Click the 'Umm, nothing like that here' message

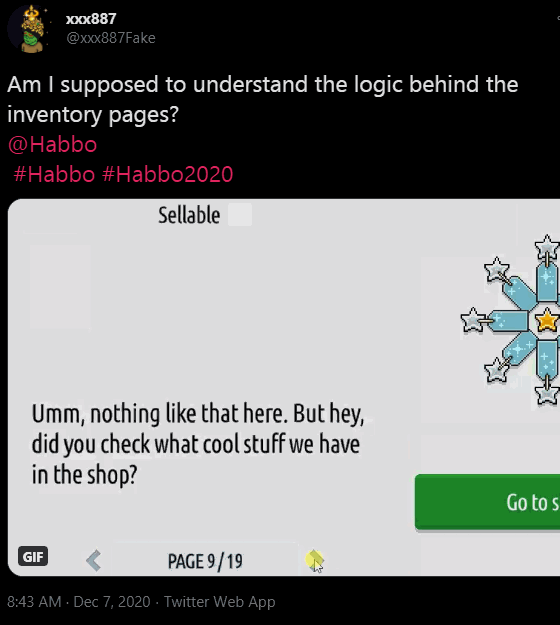198,444
